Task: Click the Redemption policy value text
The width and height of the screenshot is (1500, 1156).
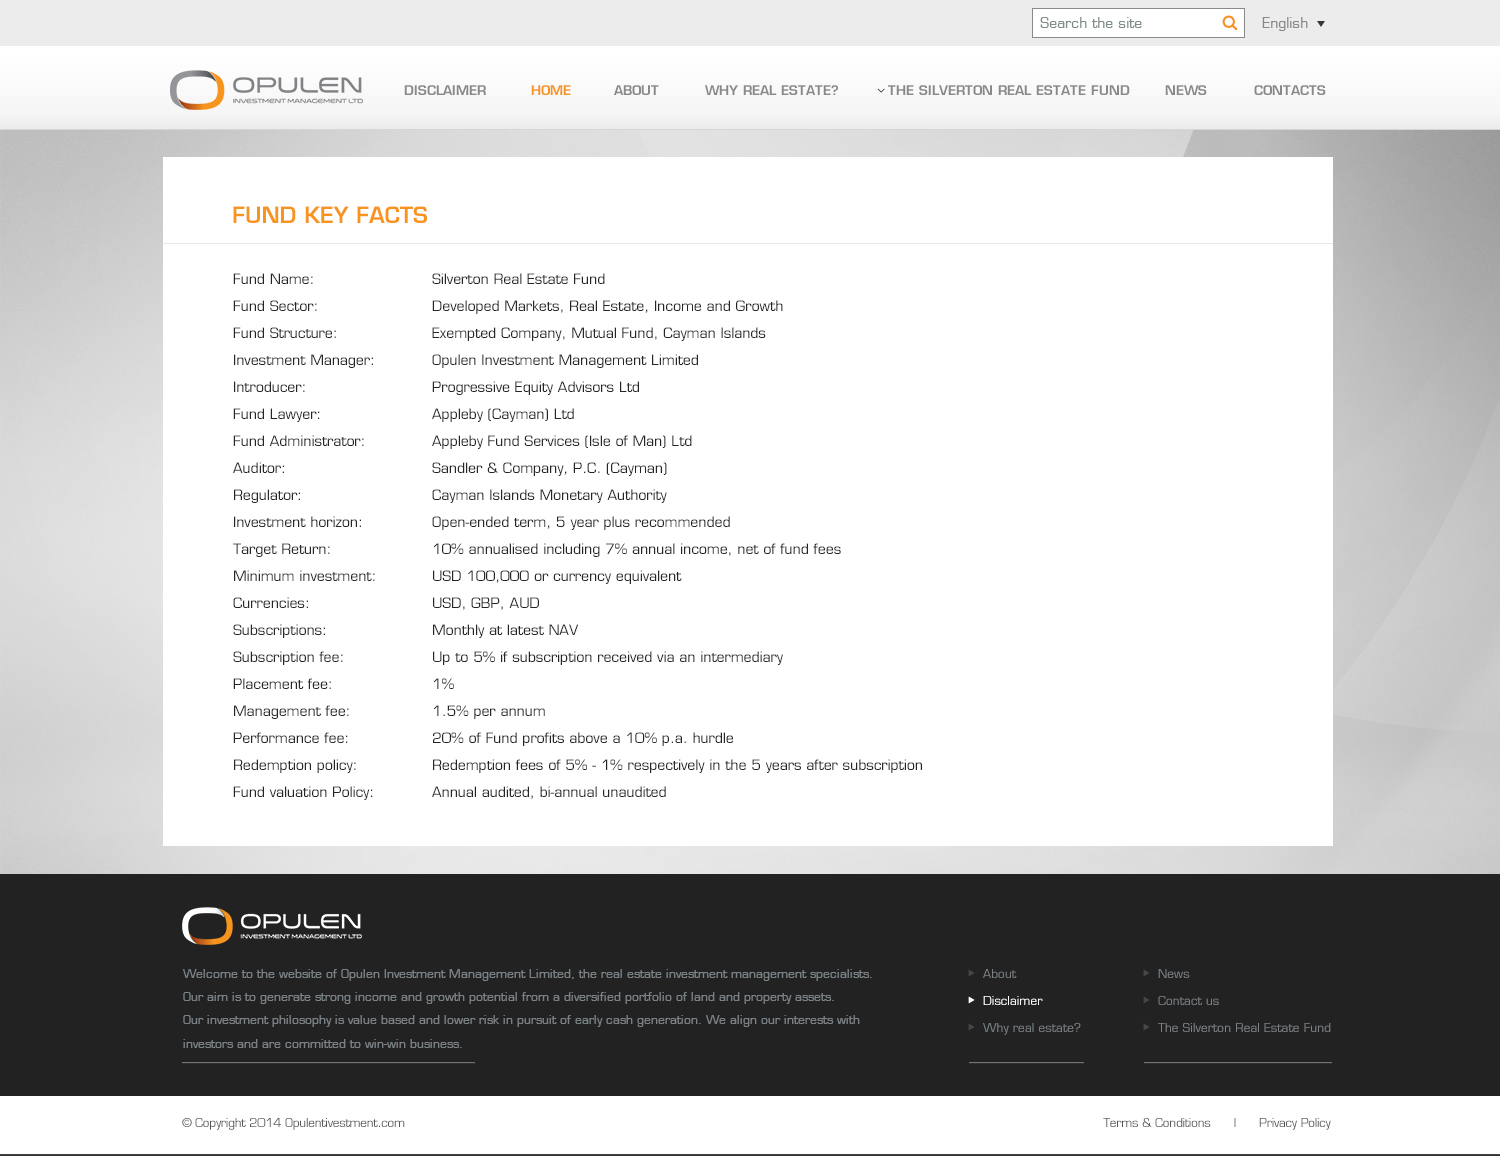Action: 677,765
